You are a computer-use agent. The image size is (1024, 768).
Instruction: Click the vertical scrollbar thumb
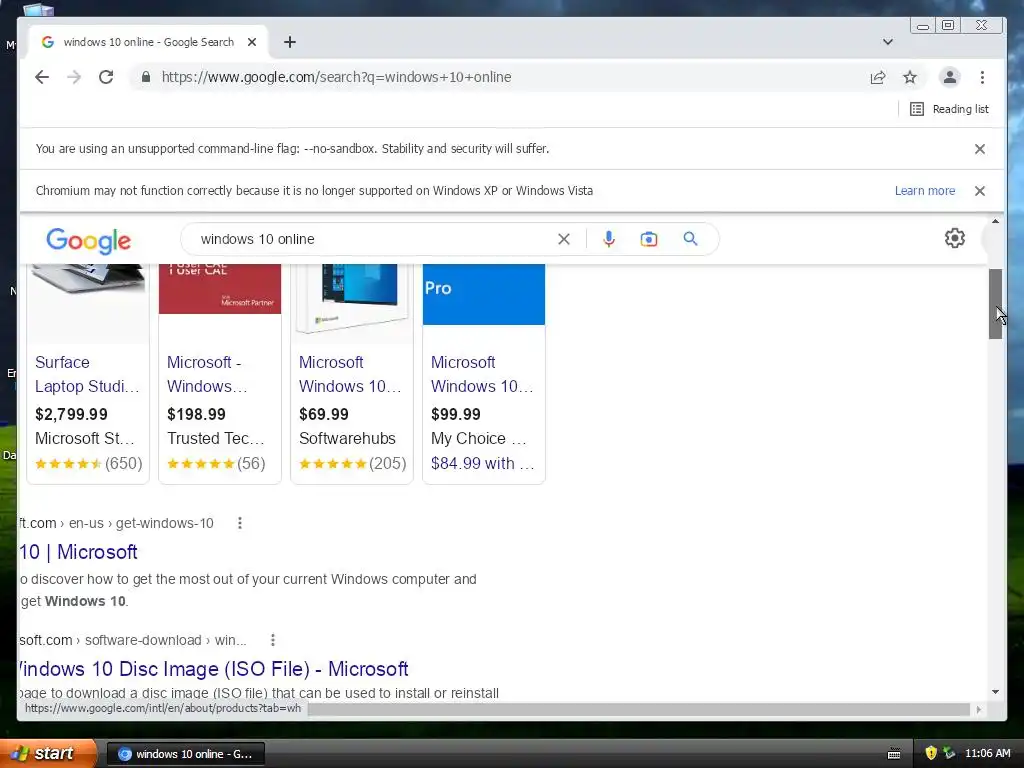coord(995,304)
